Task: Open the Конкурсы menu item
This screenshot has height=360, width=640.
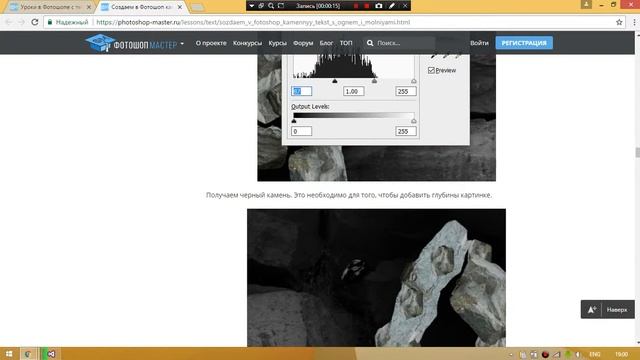Action: click(247, 43)
